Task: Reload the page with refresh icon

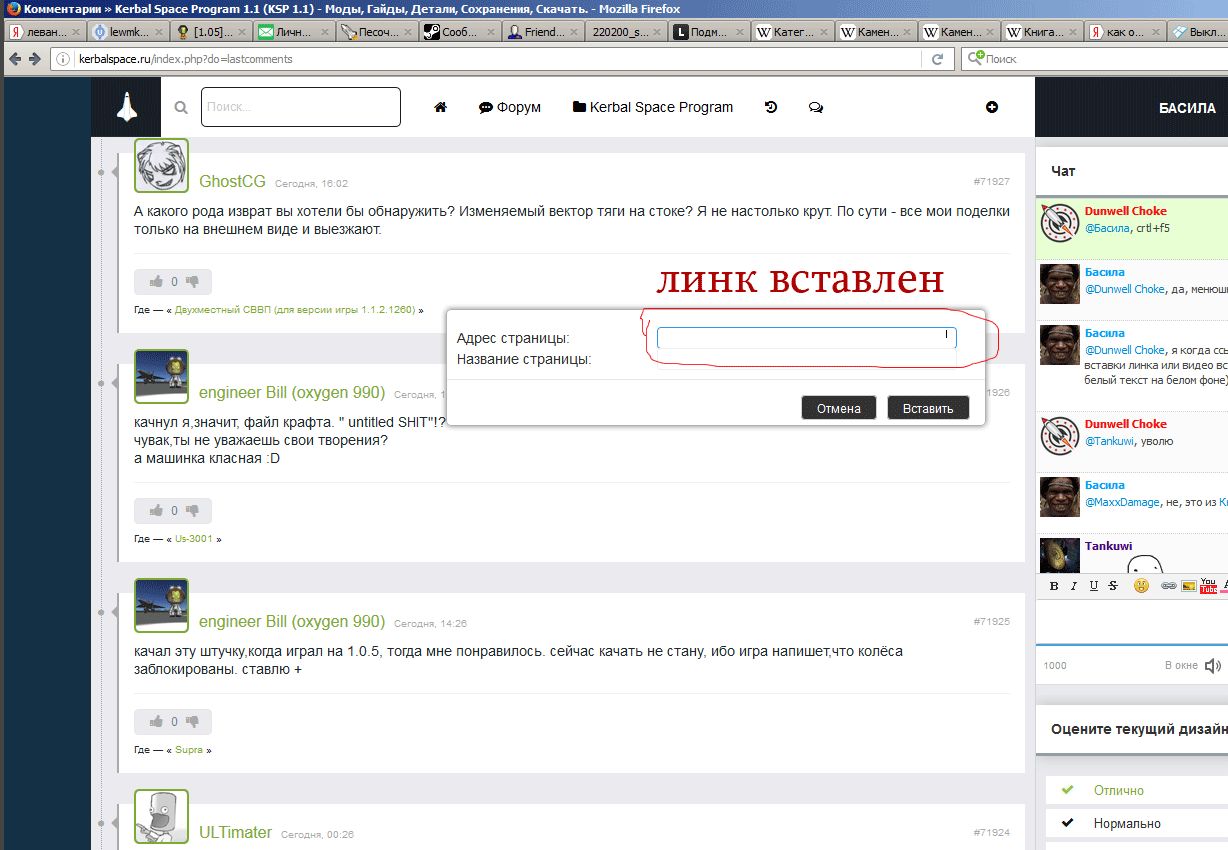Action: (x=937, y=59)
